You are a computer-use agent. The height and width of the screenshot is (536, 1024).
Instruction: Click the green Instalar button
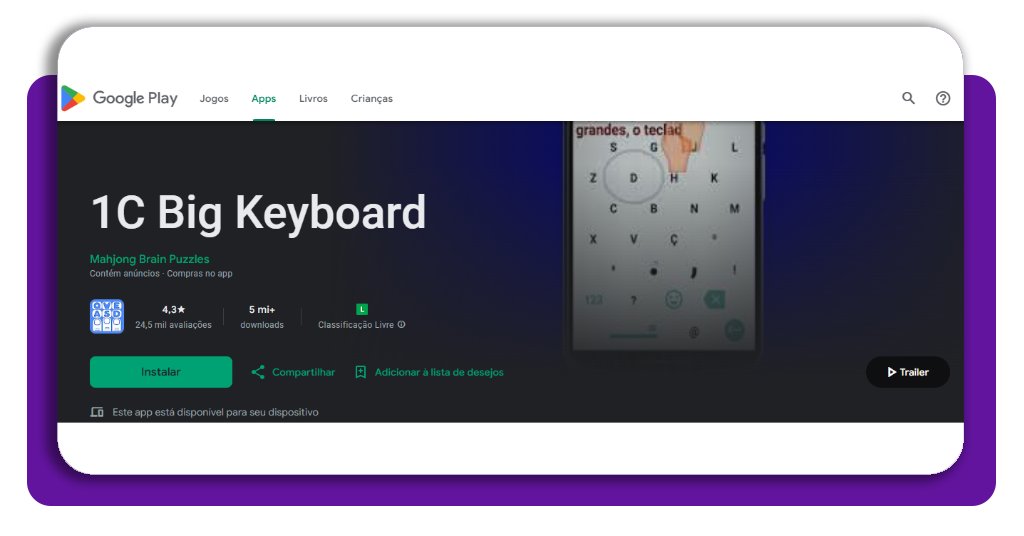(x=161, y=372)
